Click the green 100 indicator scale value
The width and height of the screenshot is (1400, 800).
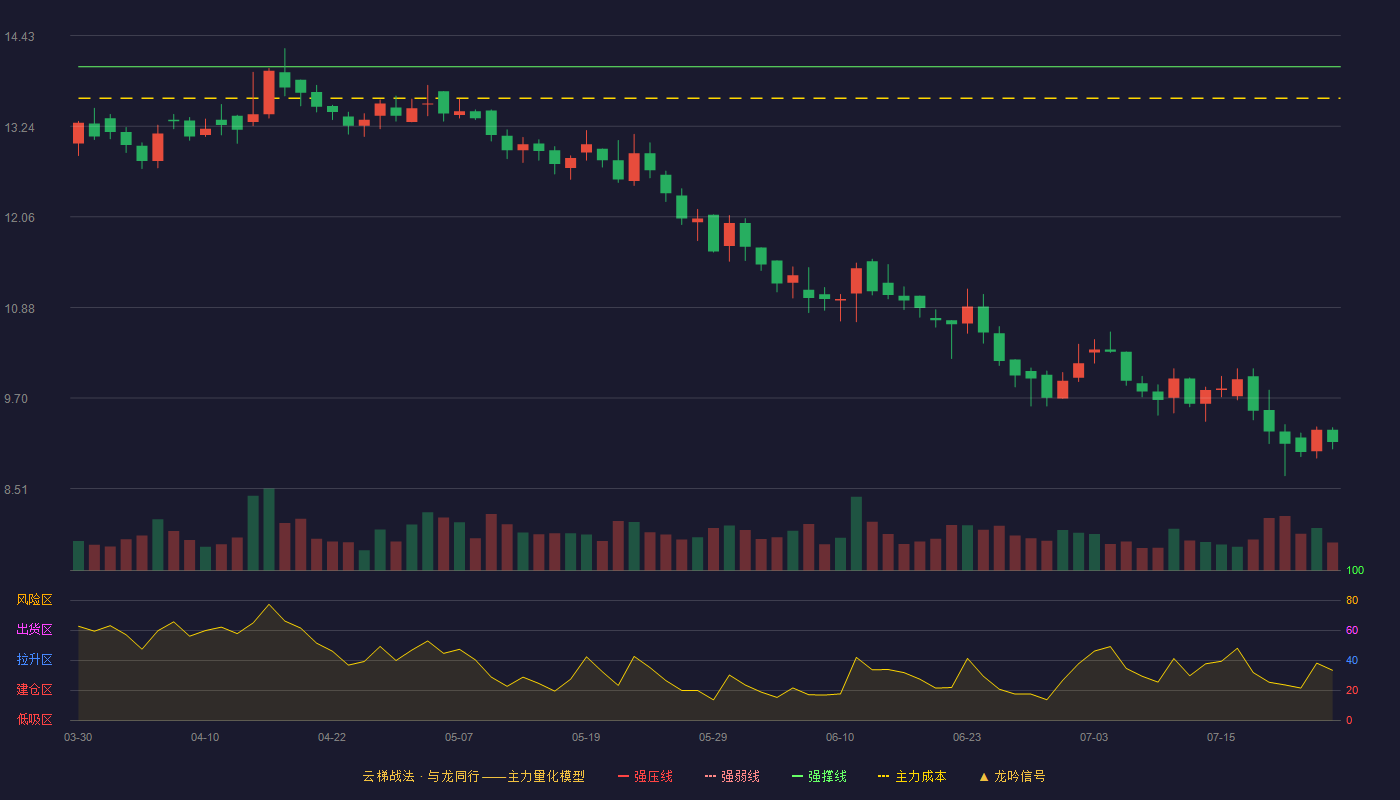pos(1355,571)
